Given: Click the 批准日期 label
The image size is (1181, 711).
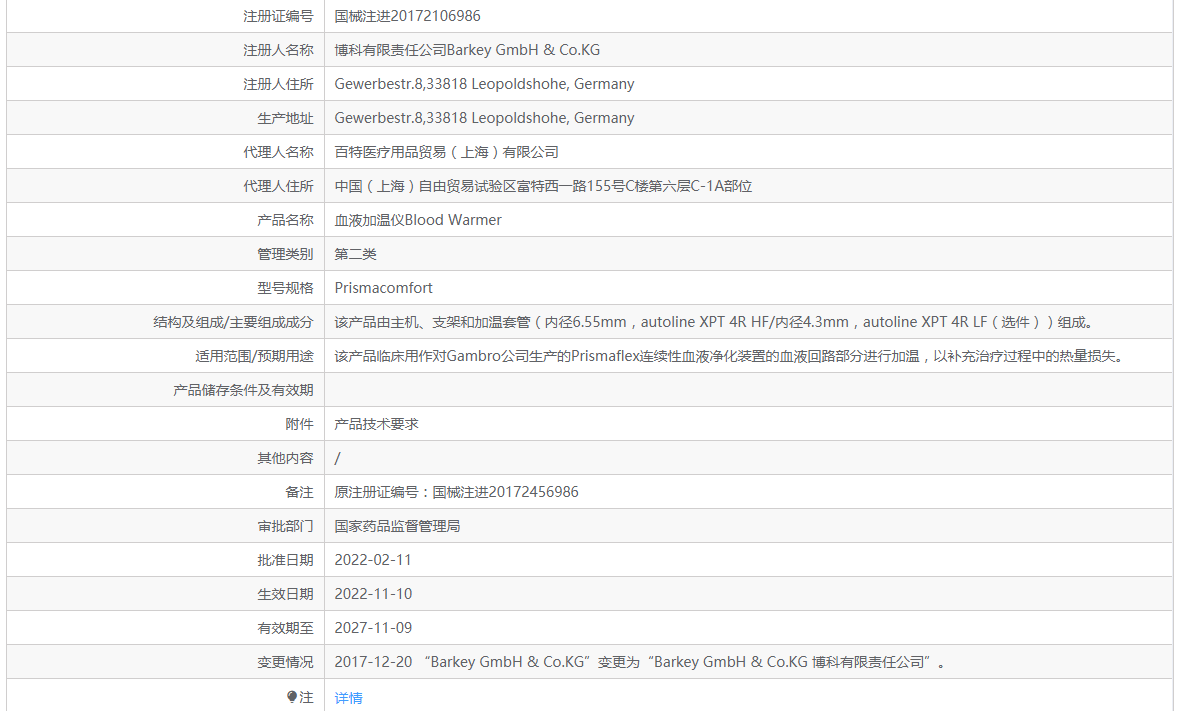Looking at the screenshot, I should [285, 560].
